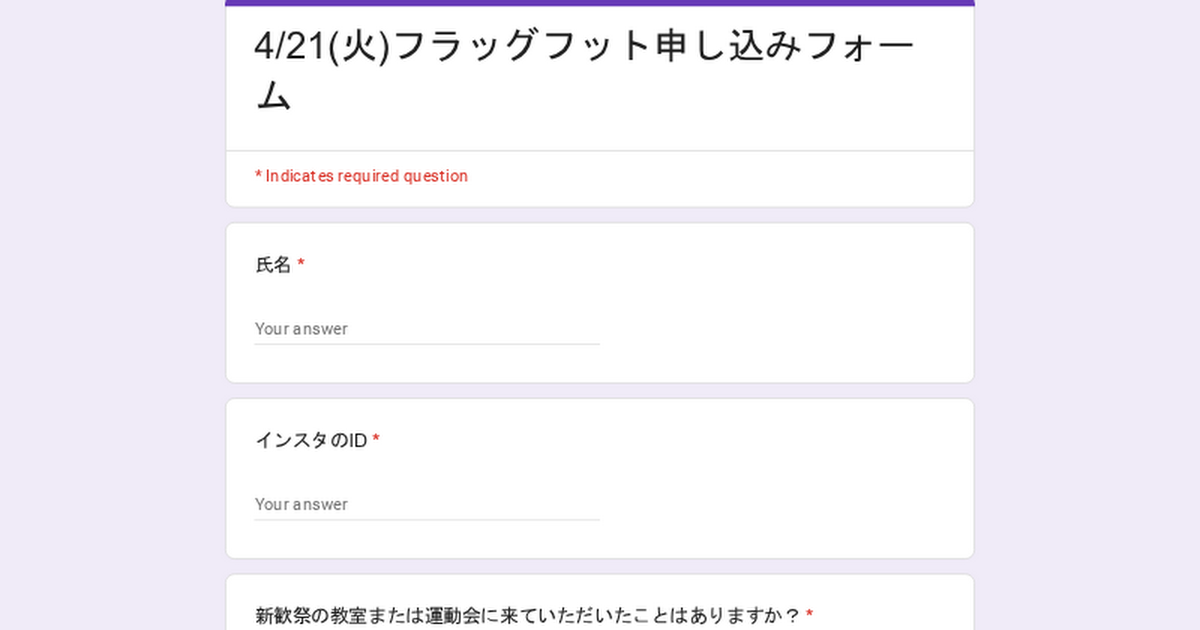This screenshot has width=1200, height=630.
Task: Click the asterisk before 'Indicates required question'
Action: tap(258, 176)
